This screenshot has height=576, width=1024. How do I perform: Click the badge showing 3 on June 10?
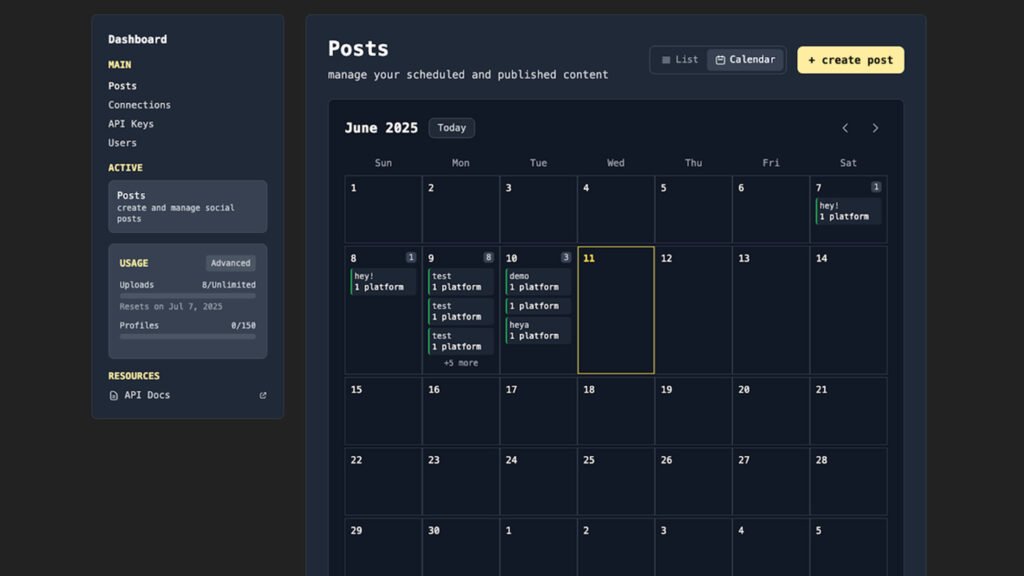tap(566, 257)
